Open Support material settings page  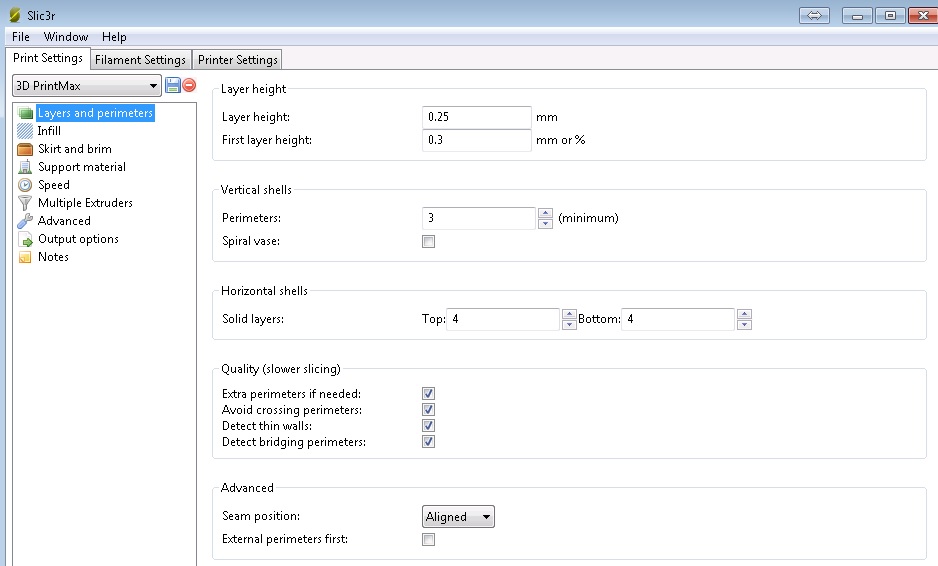click(x=81, y=167)
